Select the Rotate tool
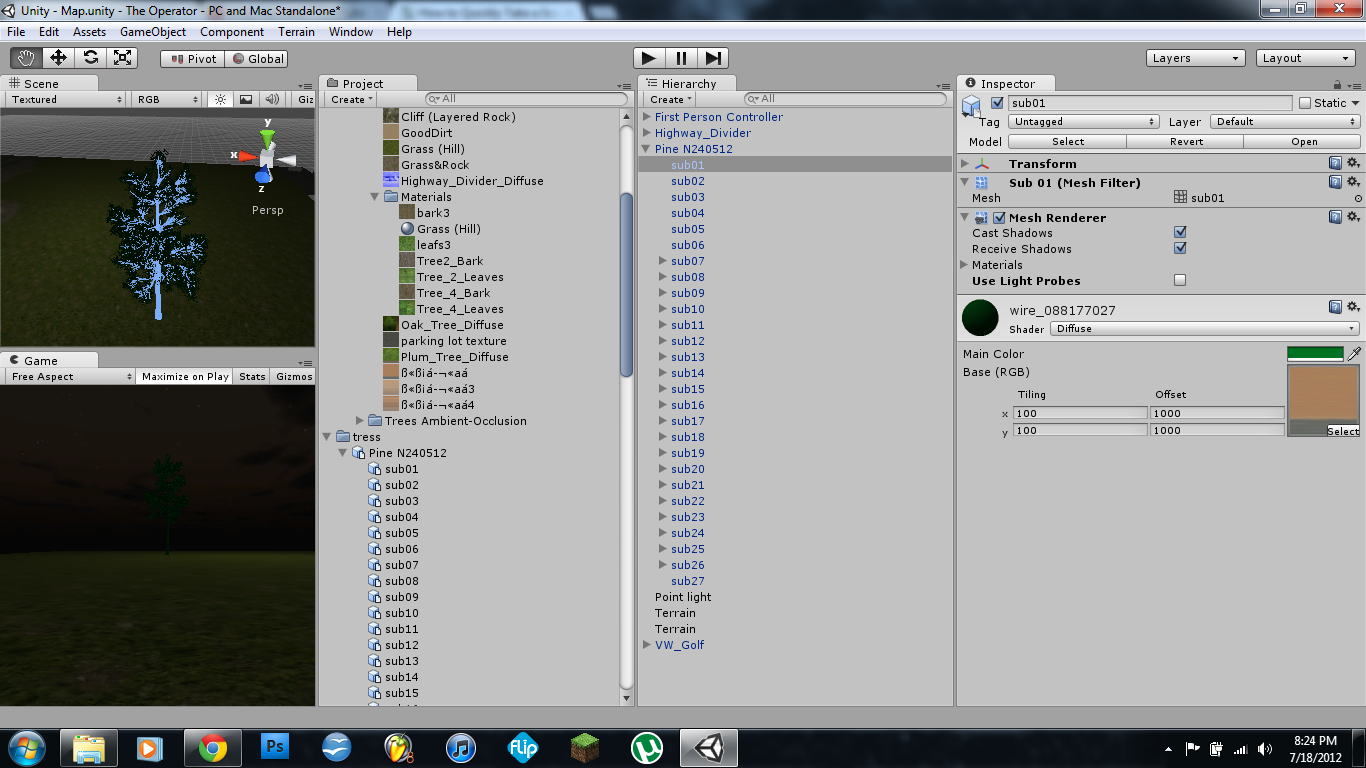 point(90,58)
